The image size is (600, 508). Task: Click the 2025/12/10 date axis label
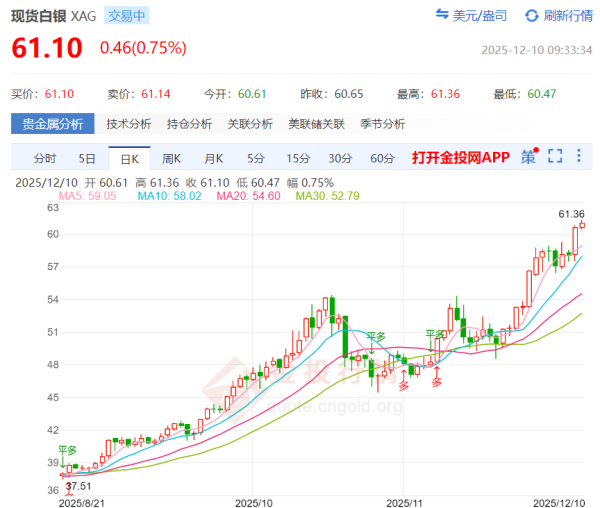click(x=559, y=503)
